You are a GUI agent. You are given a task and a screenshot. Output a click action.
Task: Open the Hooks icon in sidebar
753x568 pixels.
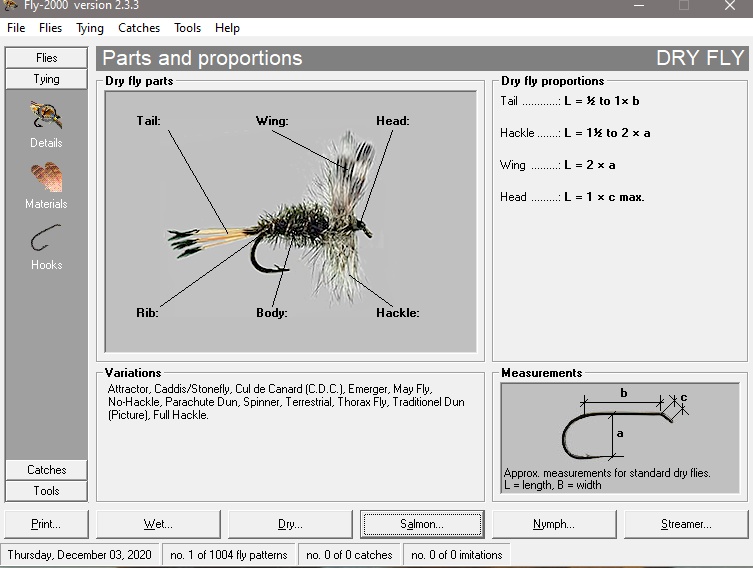pos(46,238)
